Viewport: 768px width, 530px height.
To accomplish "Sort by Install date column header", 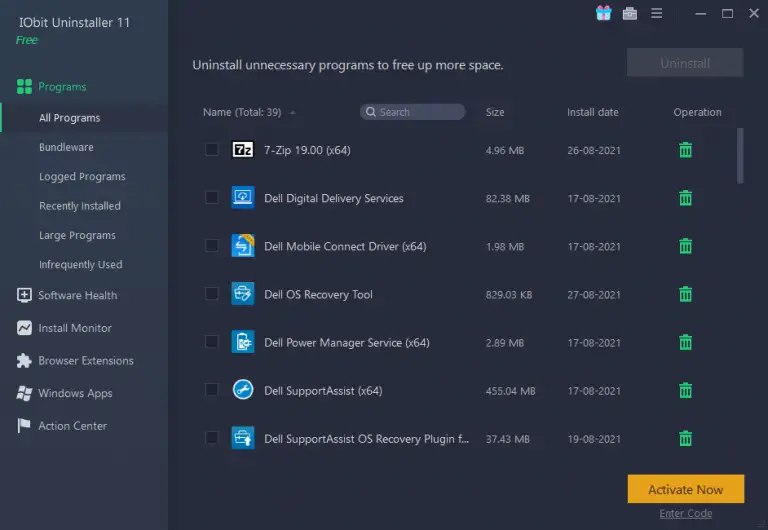I will [x=593, y=112].
